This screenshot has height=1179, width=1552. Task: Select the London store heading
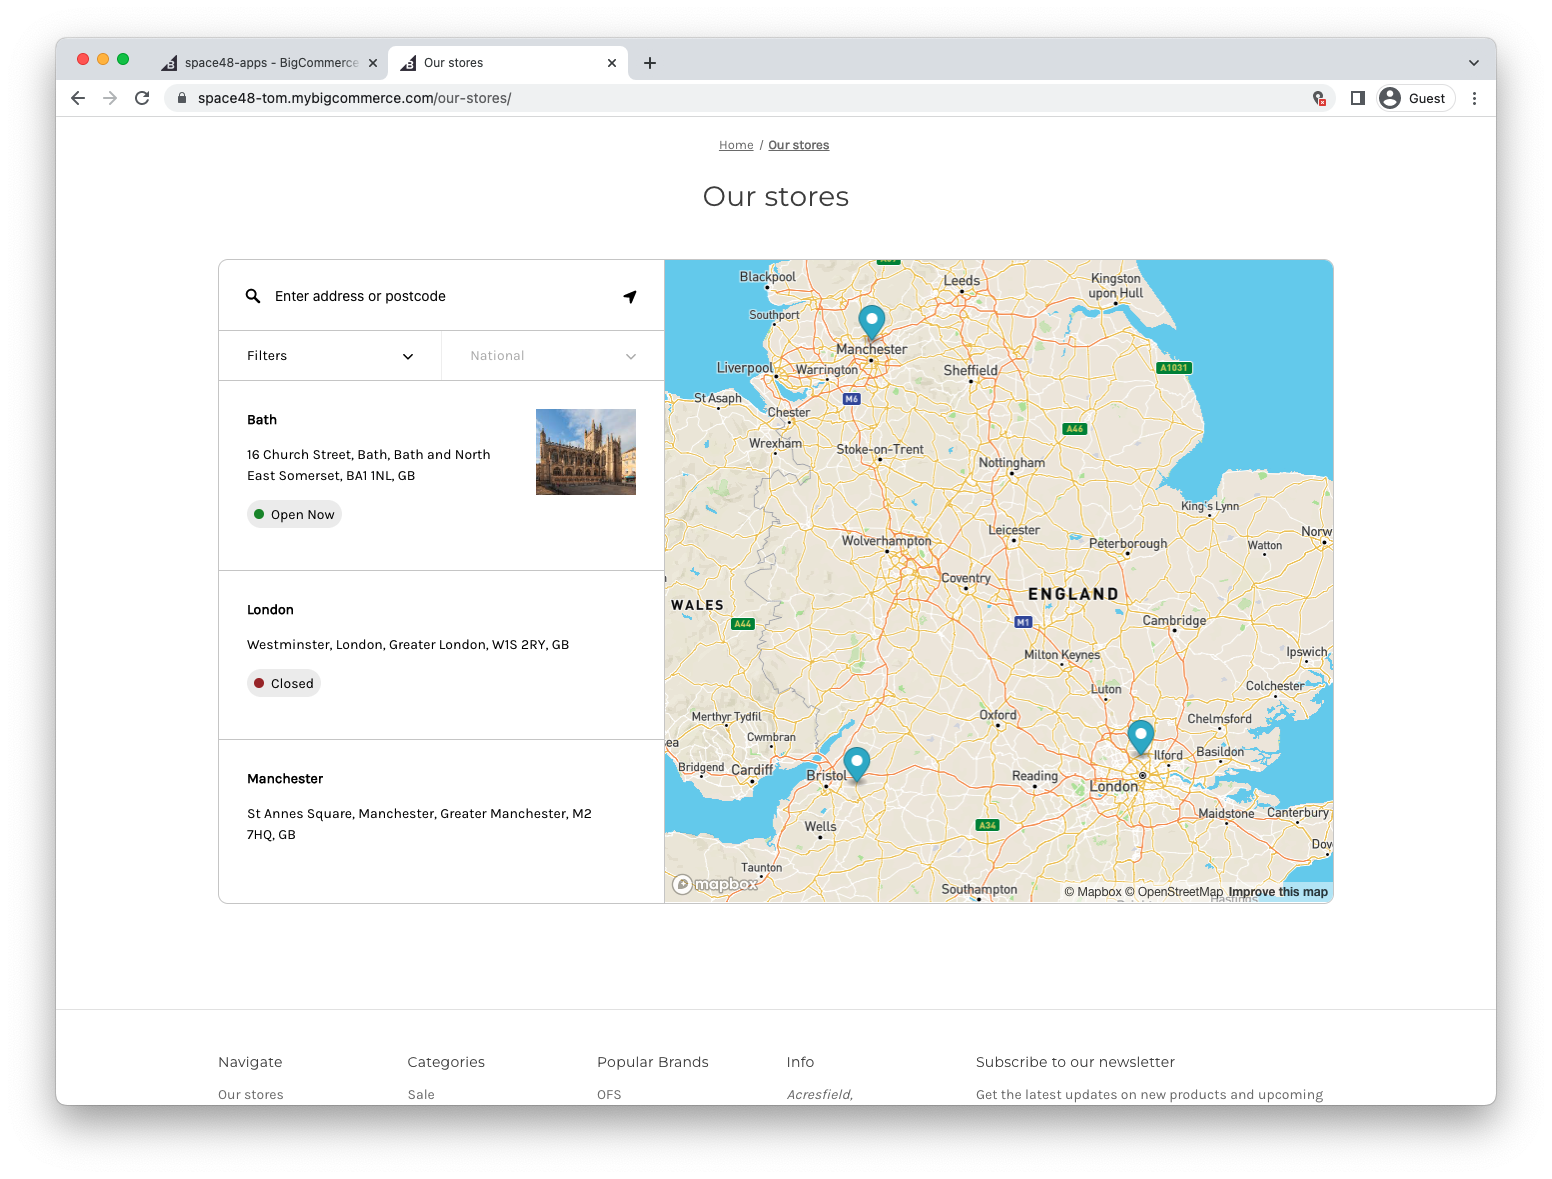click(270, 610)
